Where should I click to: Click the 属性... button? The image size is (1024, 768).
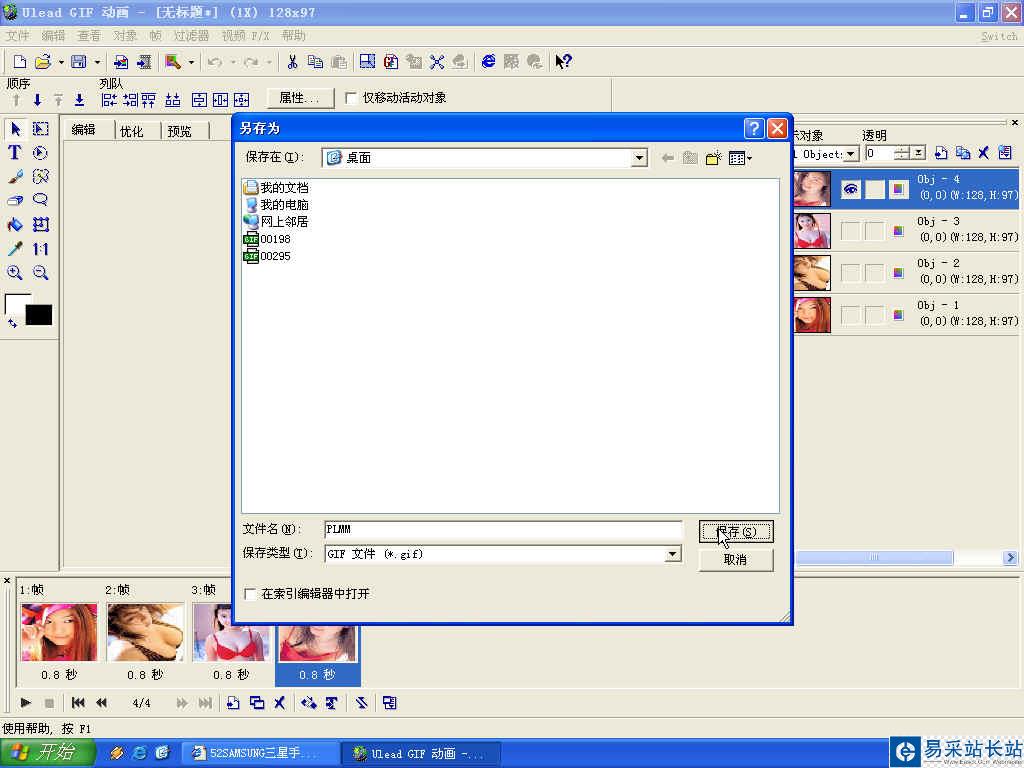[300, 98]
